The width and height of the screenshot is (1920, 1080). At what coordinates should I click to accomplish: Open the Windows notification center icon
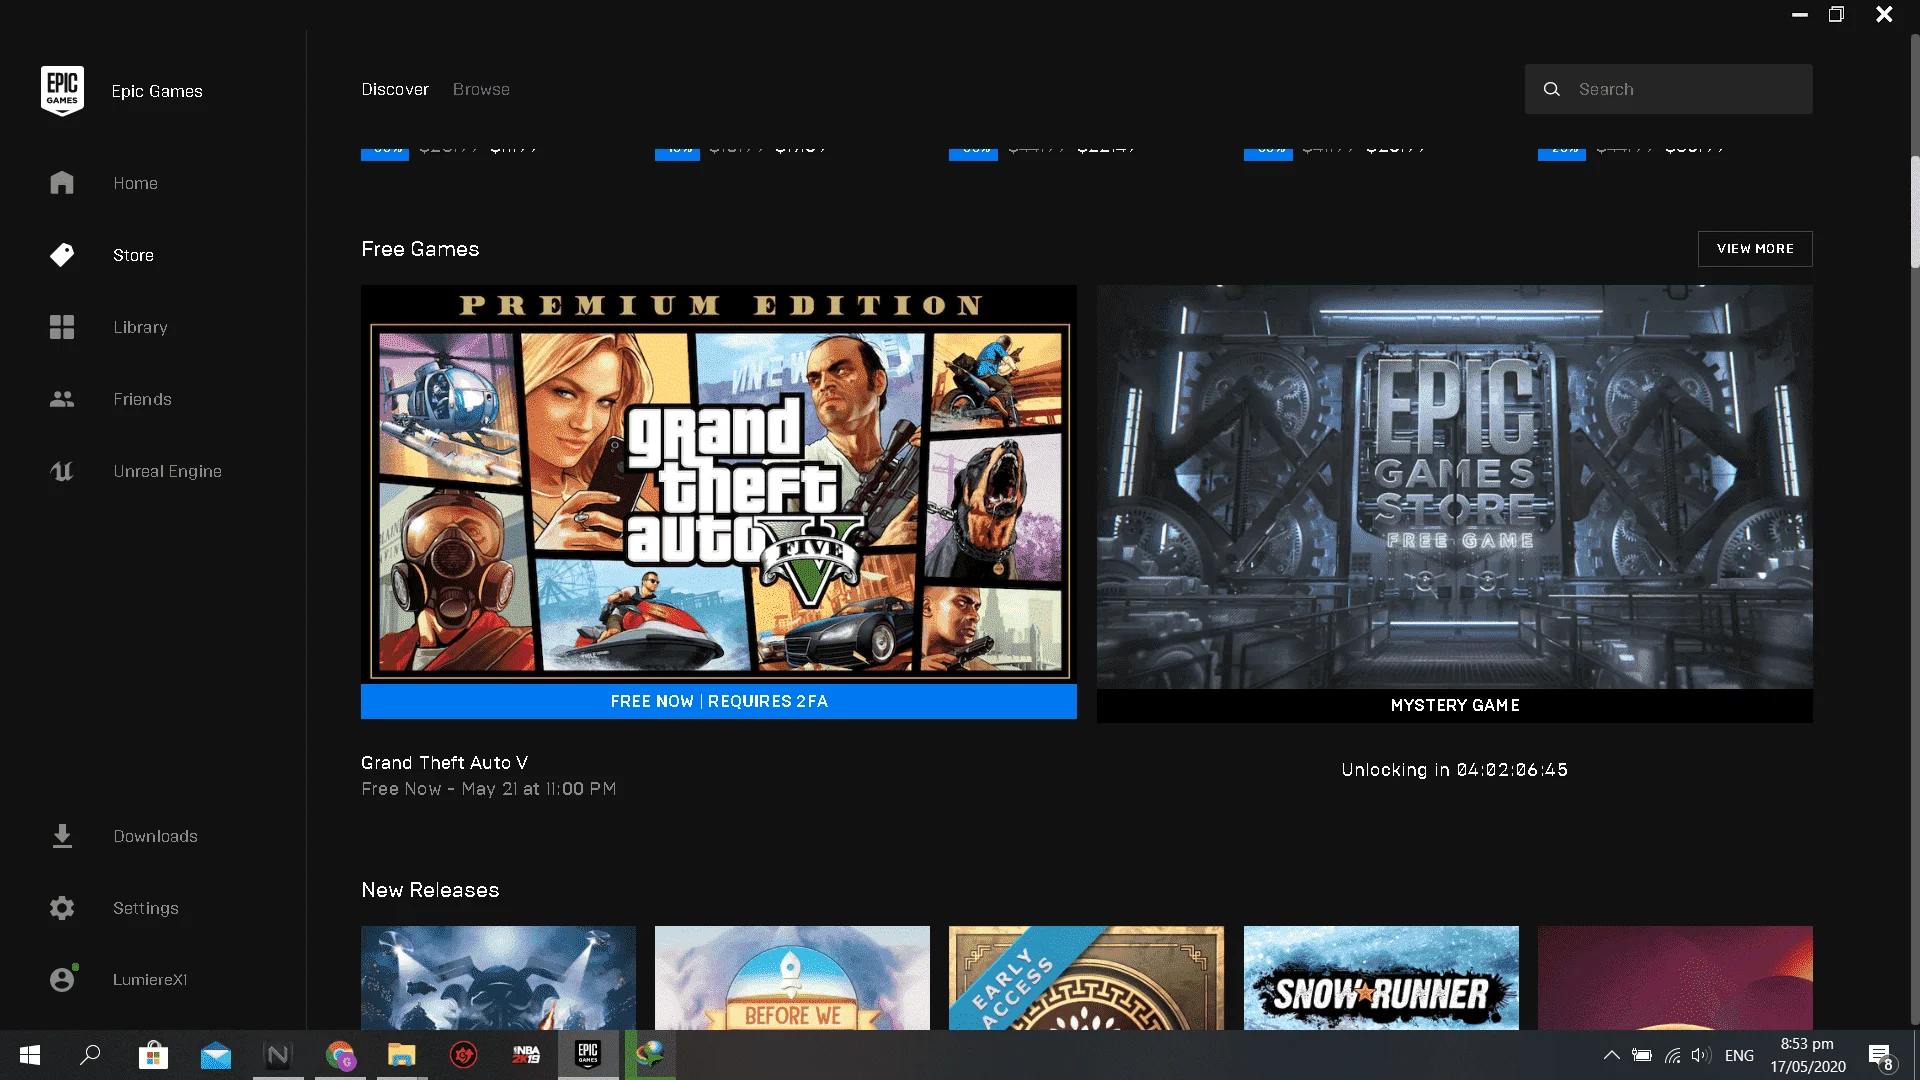click(1880, 1056)
